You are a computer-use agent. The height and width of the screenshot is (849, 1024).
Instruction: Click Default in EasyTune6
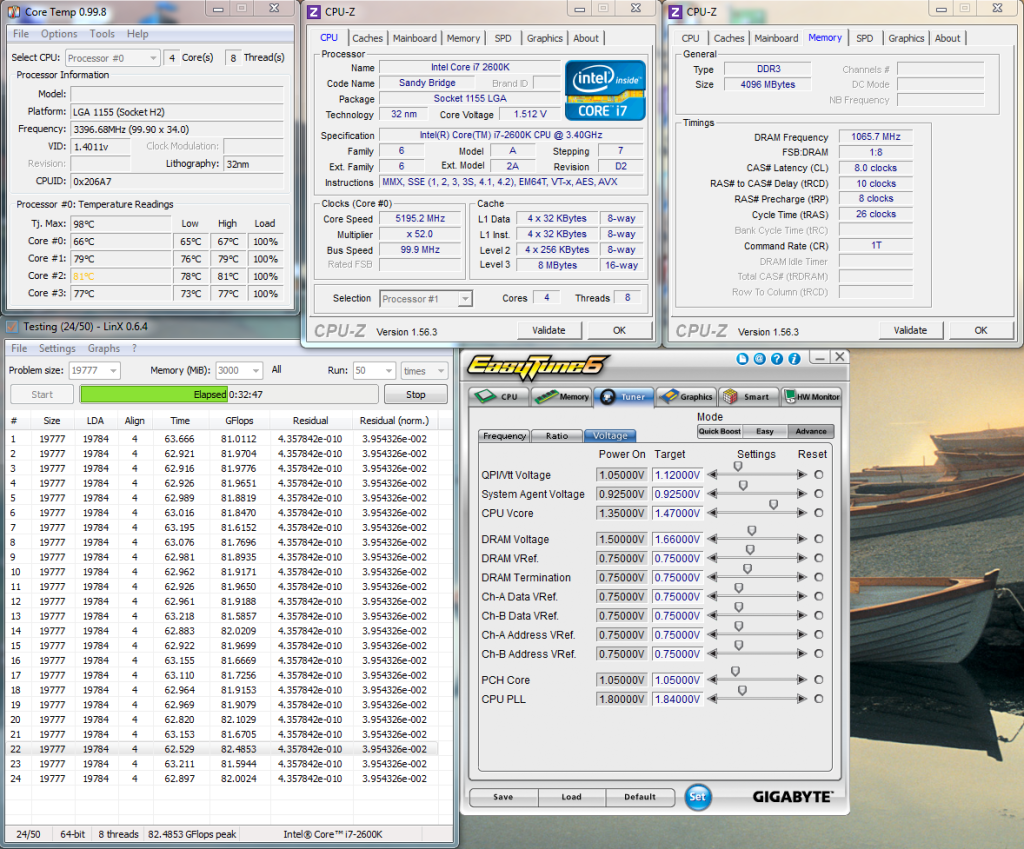click(x=640, y=797)
